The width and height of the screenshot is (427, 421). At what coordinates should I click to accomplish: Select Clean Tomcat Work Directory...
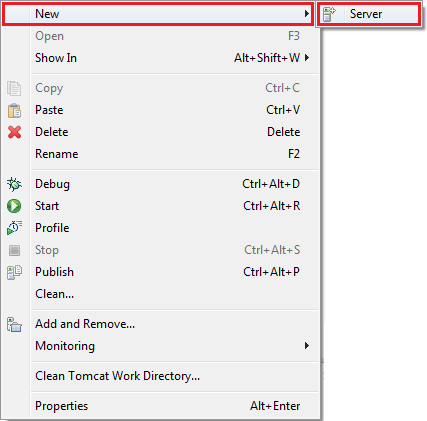[x=160, y=376]
